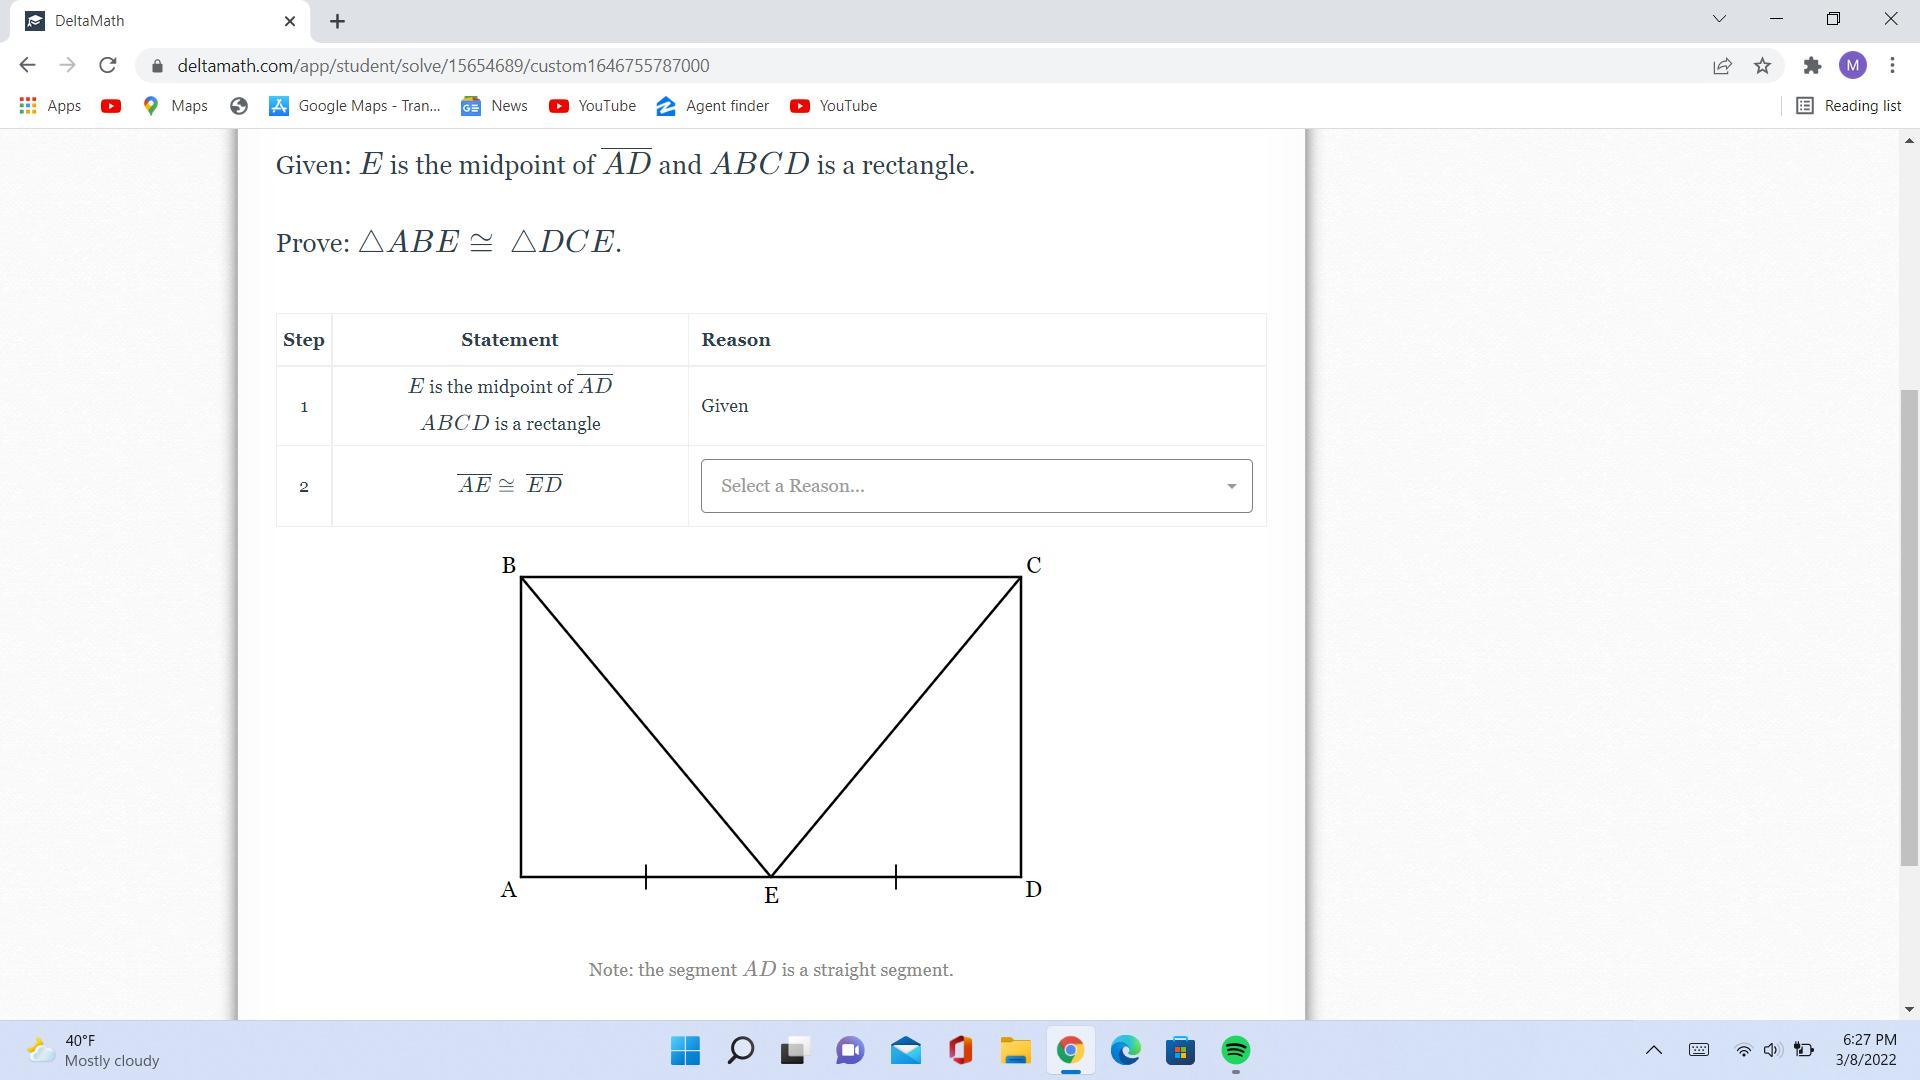The width and height of the screenshot is (1920, 1080).
Task: Open the Select a Reason dropdown
Action: point(976,486)
